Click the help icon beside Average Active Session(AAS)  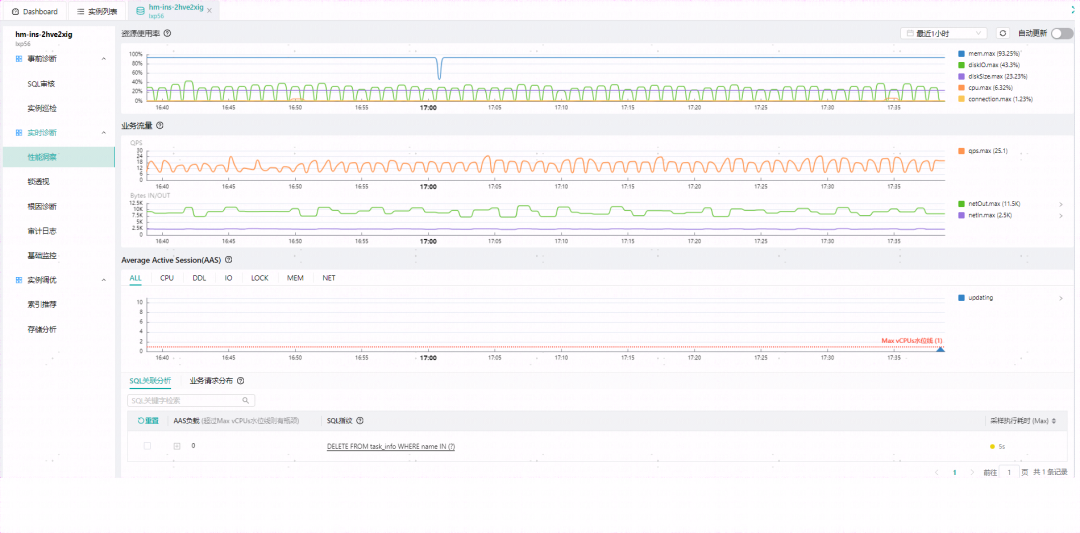229,260
